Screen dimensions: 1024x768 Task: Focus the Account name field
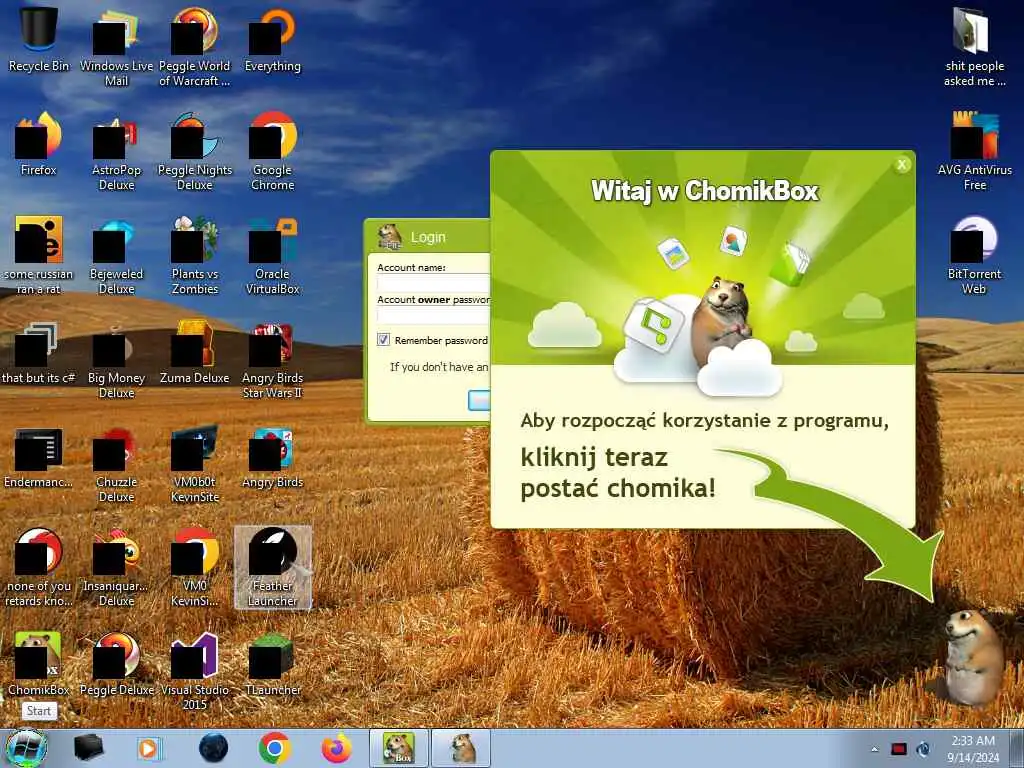(434, 283)
